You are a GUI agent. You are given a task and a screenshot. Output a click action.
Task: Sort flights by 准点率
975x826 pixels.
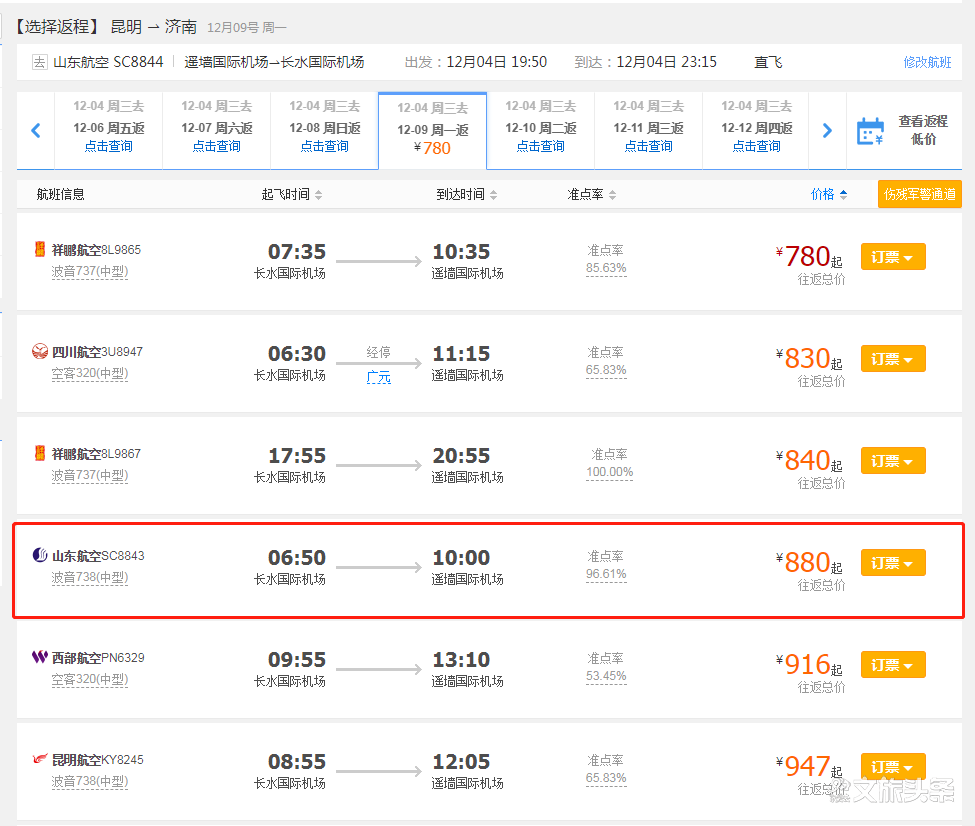591,195
